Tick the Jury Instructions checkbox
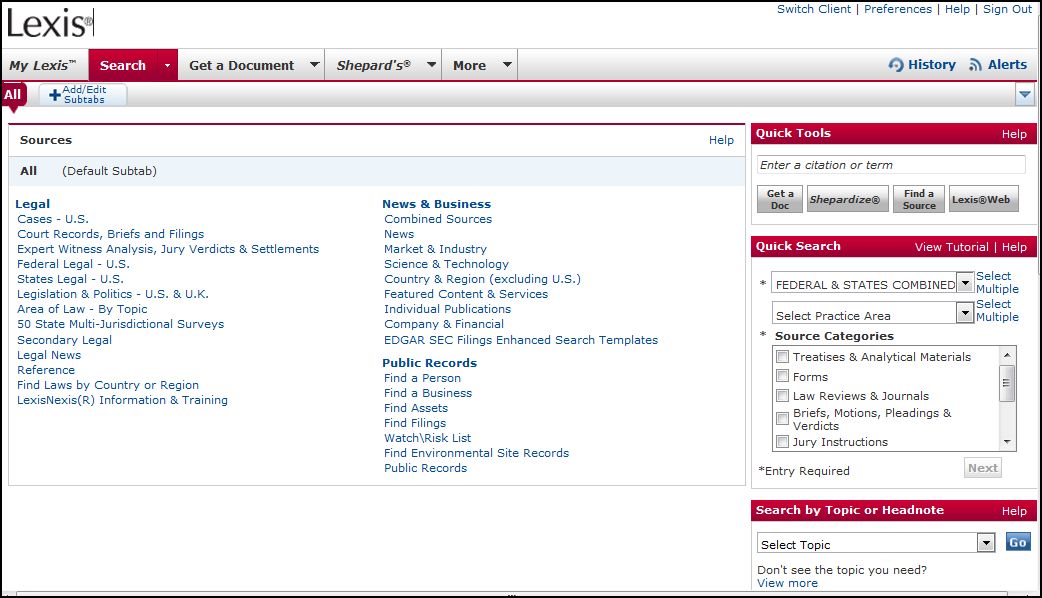1042x598 pixels. tap(783, 442)
